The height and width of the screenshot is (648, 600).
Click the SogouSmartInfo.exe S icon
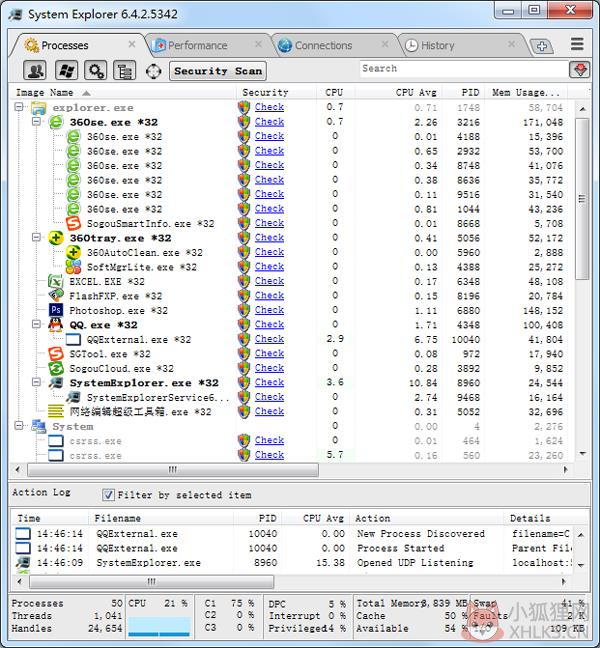tap(73, 223)
